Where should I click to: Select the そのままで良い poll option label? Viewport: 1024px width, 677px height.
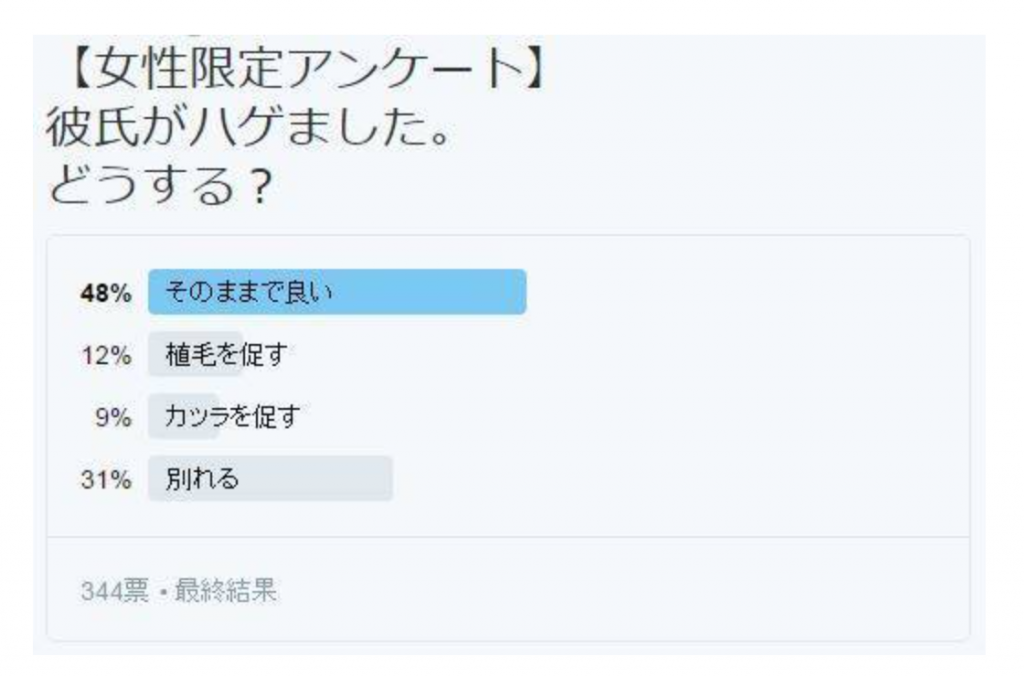249,292
